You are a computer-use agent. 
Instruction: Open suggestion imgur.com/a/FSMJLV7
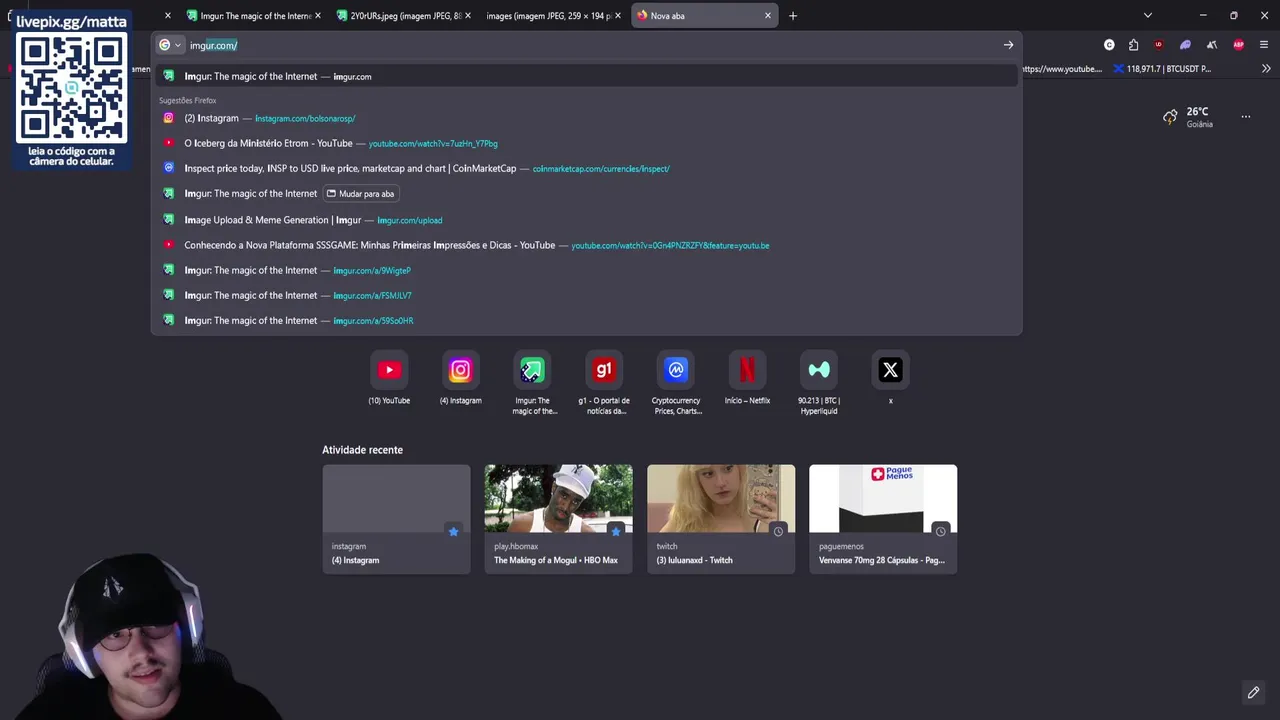point(586,295)
